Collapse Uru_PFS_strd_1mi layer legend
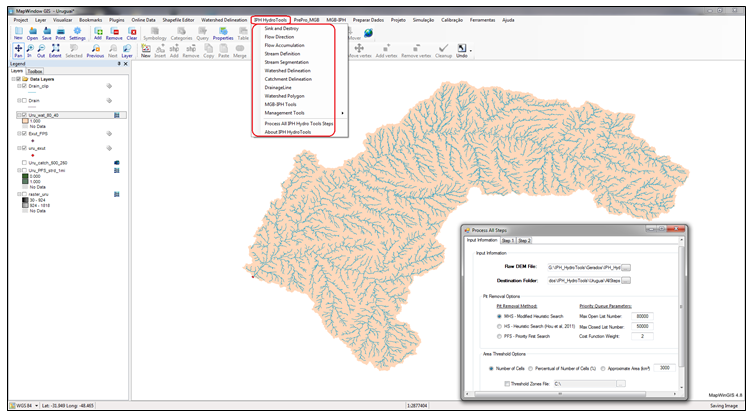 click(19, 170)
